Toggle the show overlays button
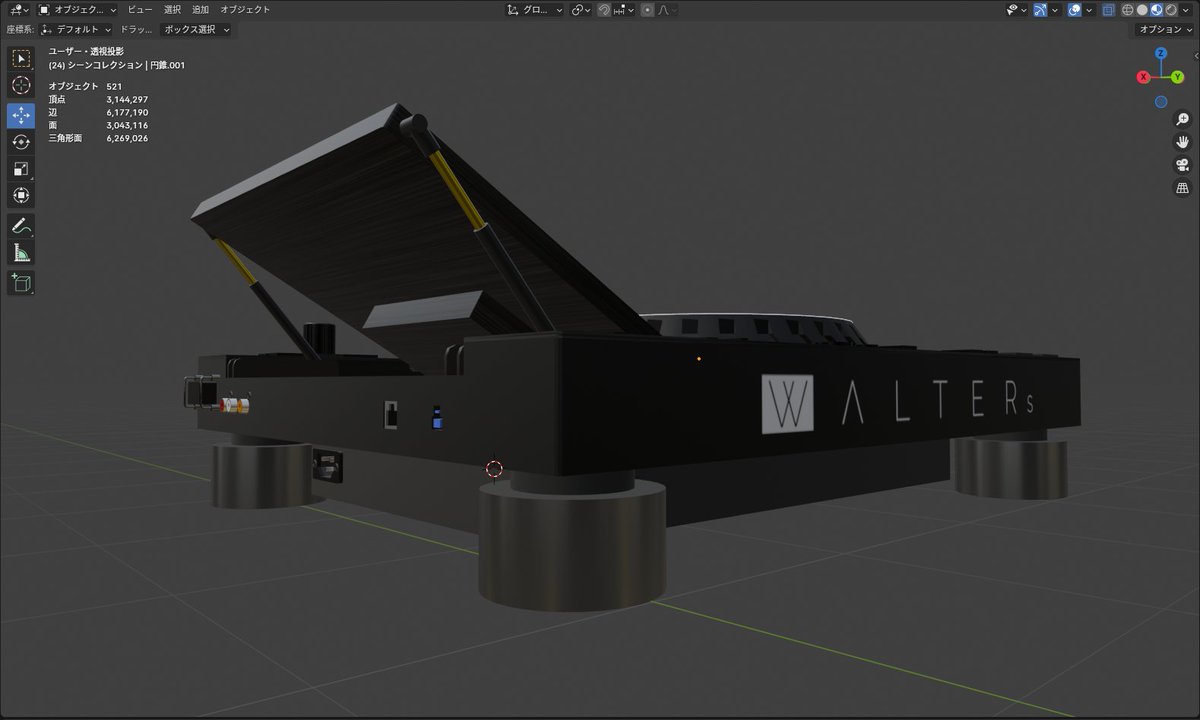This screenshot has height=720, width=1200. (1074, 9)
